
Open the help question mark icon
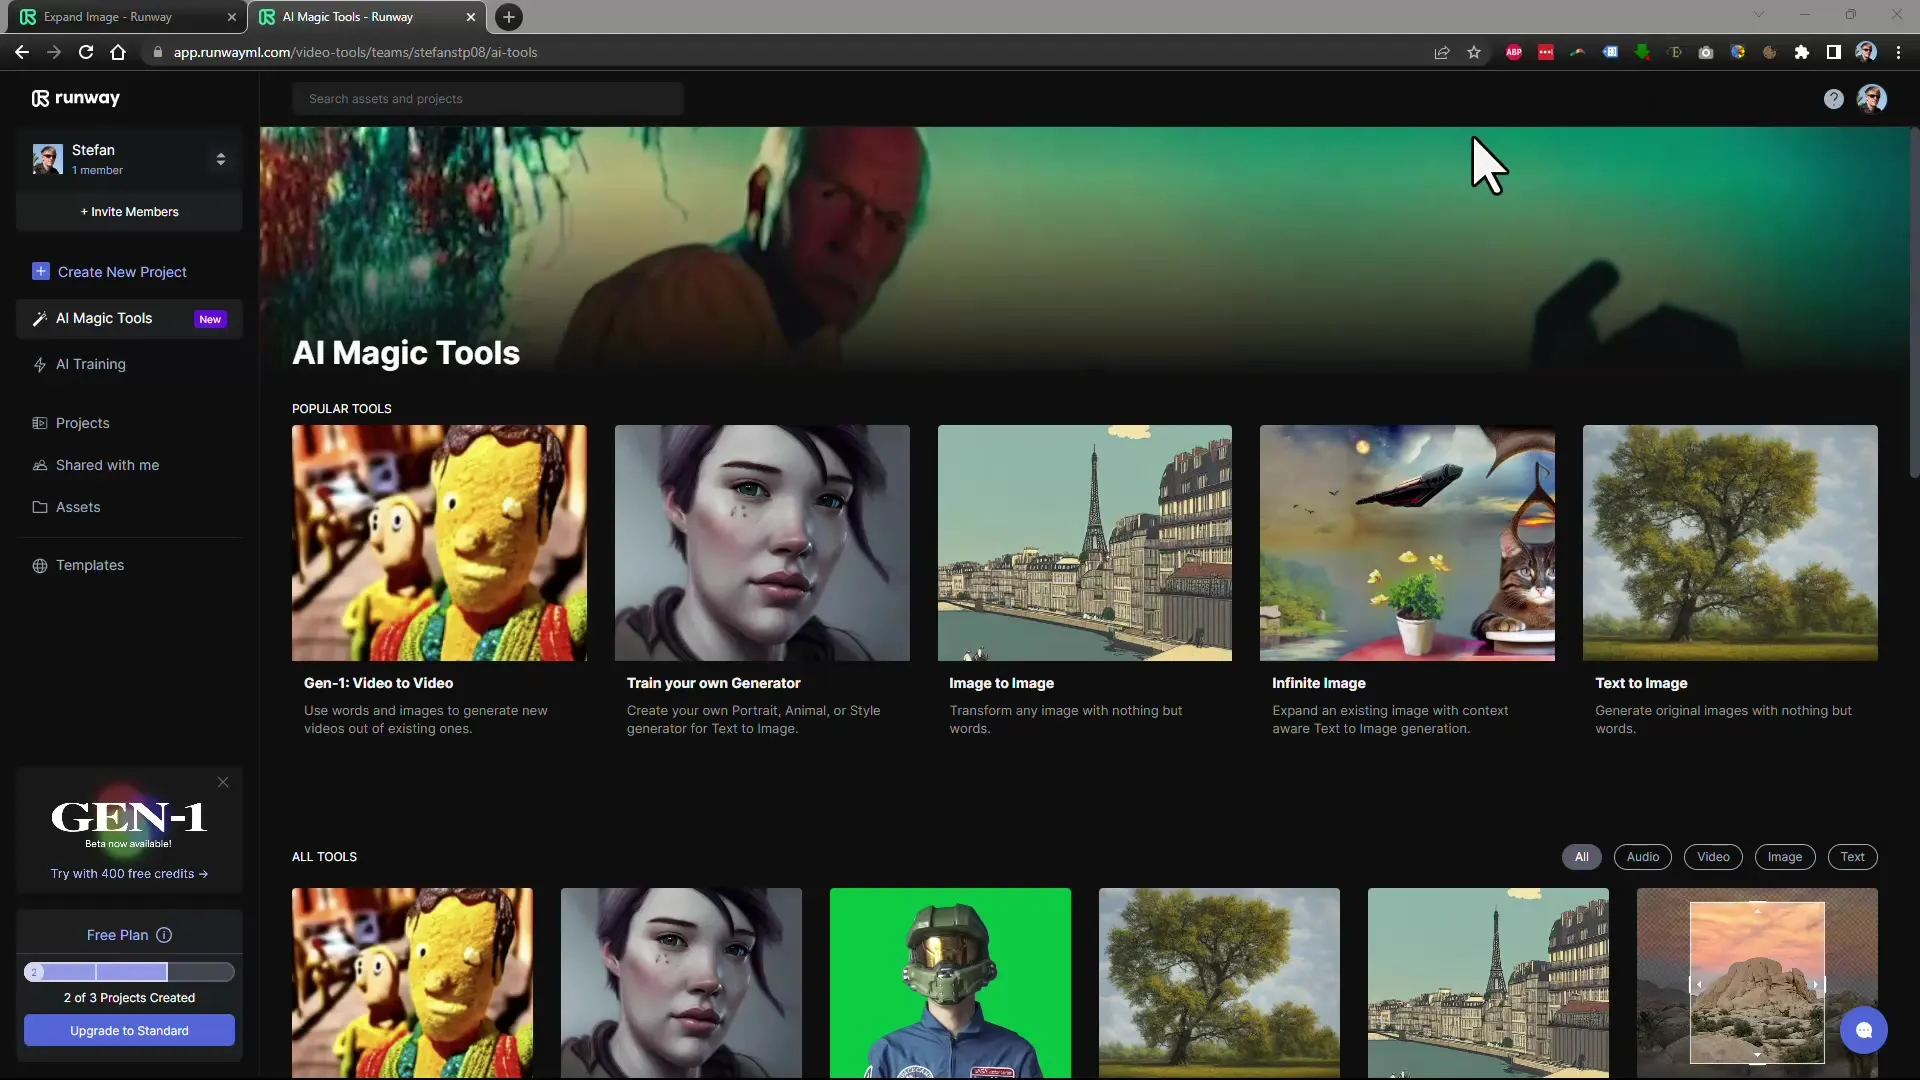click(x=1833, y=99)
